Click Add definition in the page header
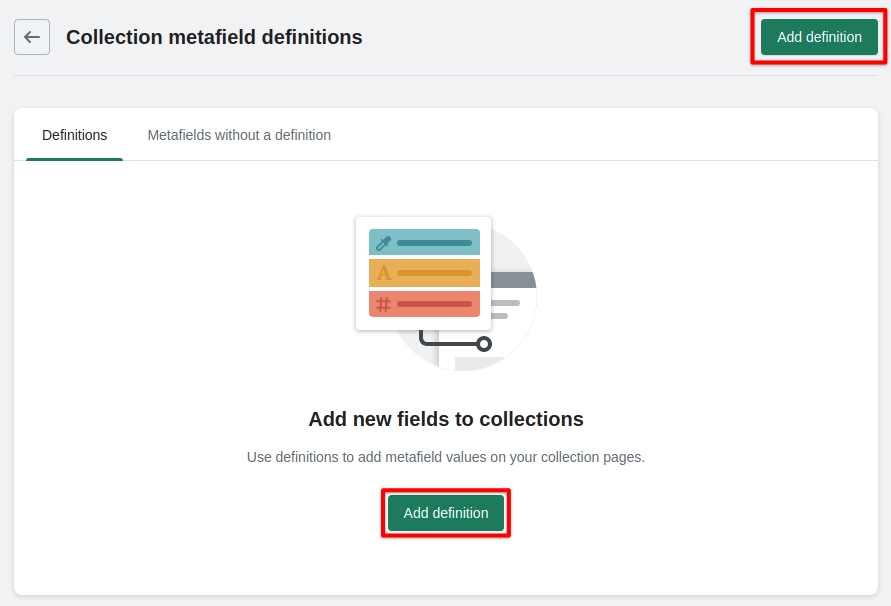891x606 pixels. 819,37
